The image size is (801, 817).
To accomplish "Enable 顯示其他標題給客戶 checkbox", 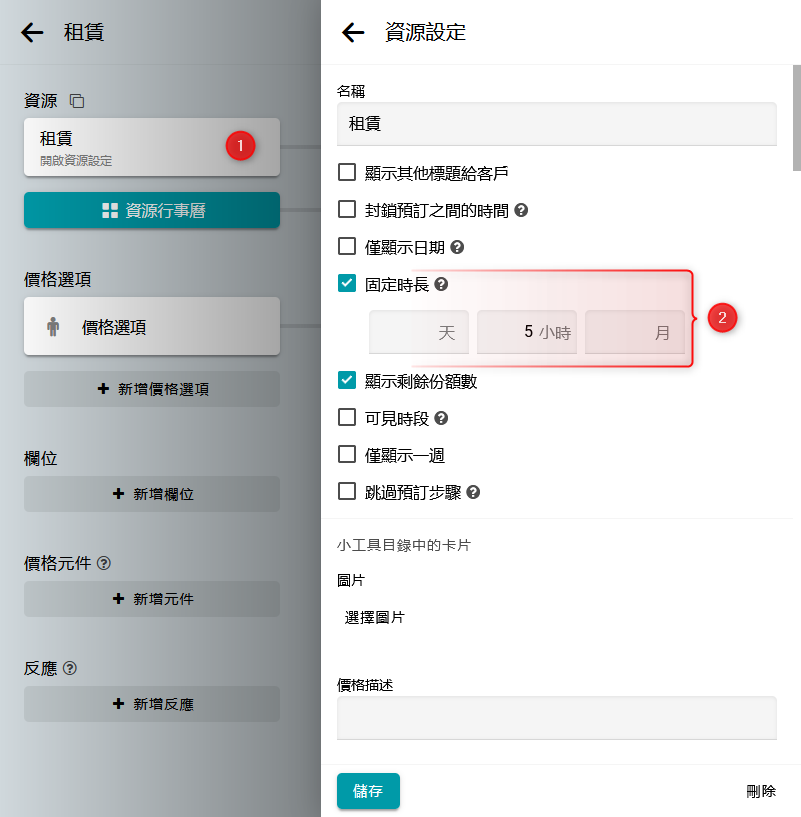I will [347, 172].
